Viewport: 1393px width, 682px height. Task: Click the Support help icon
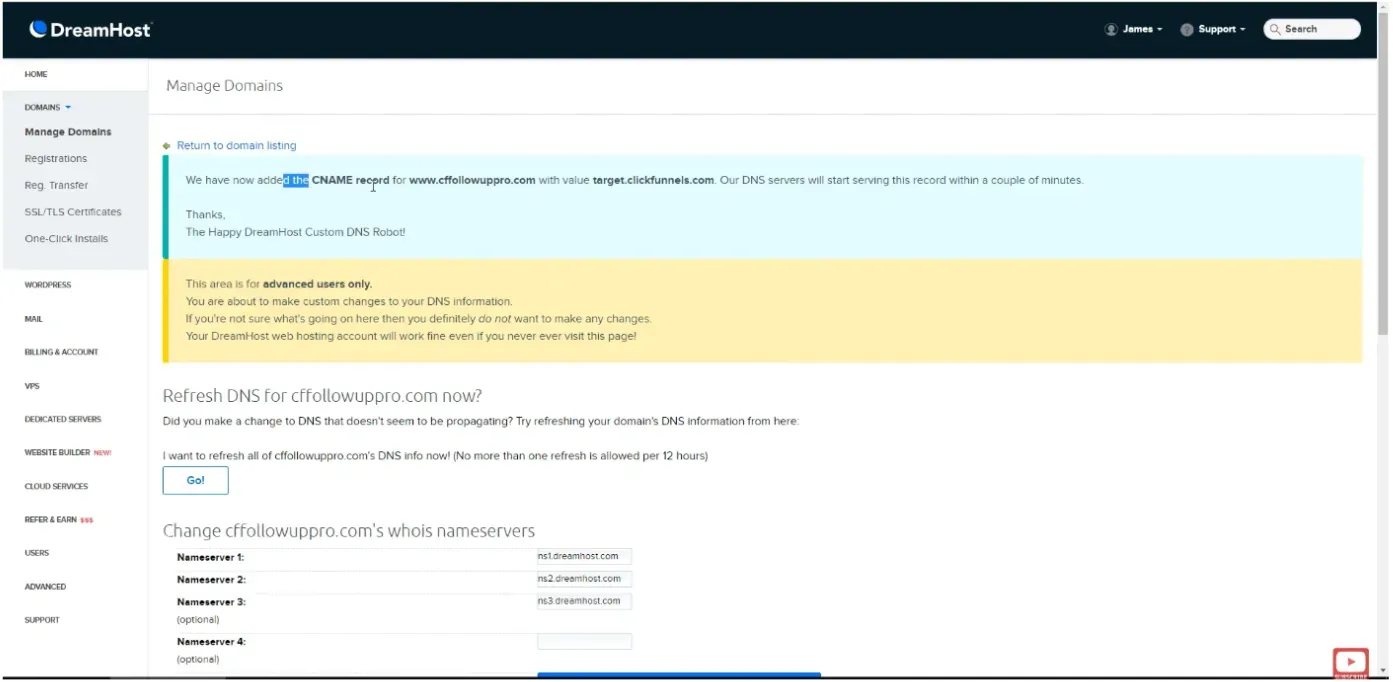point(1187,30)
